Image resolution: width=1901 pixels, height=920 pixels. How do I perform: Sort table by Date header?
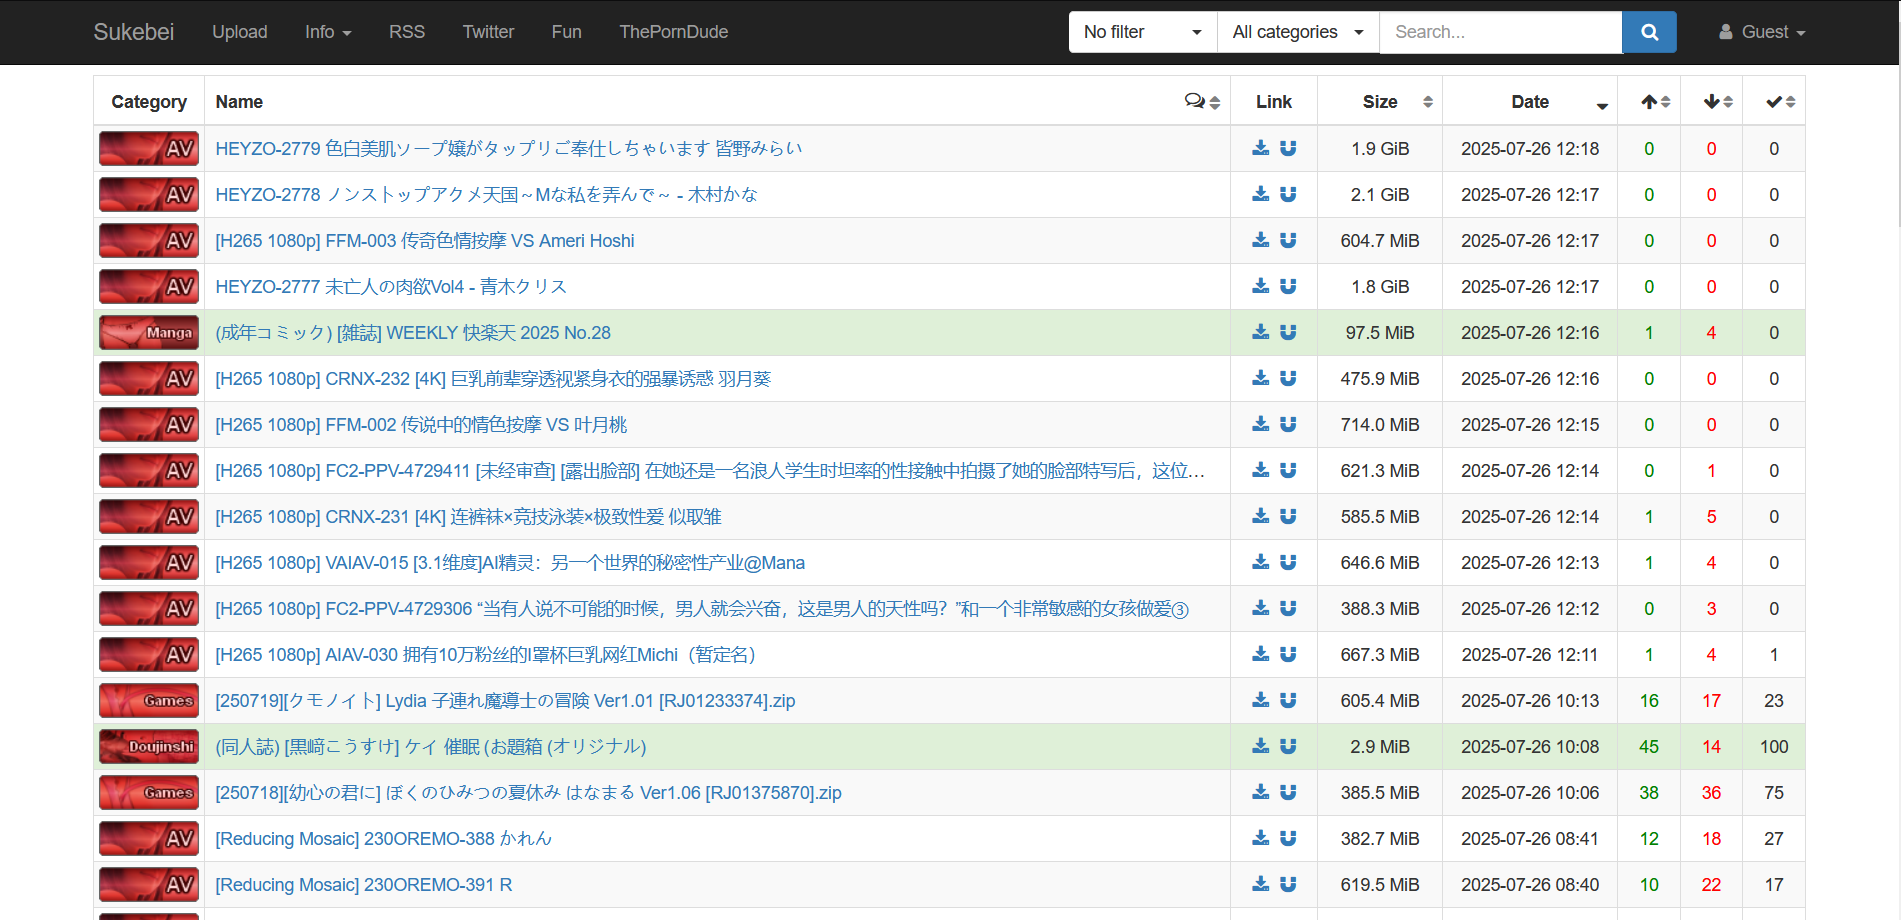pyautogui.click(x=1530, y=101)
